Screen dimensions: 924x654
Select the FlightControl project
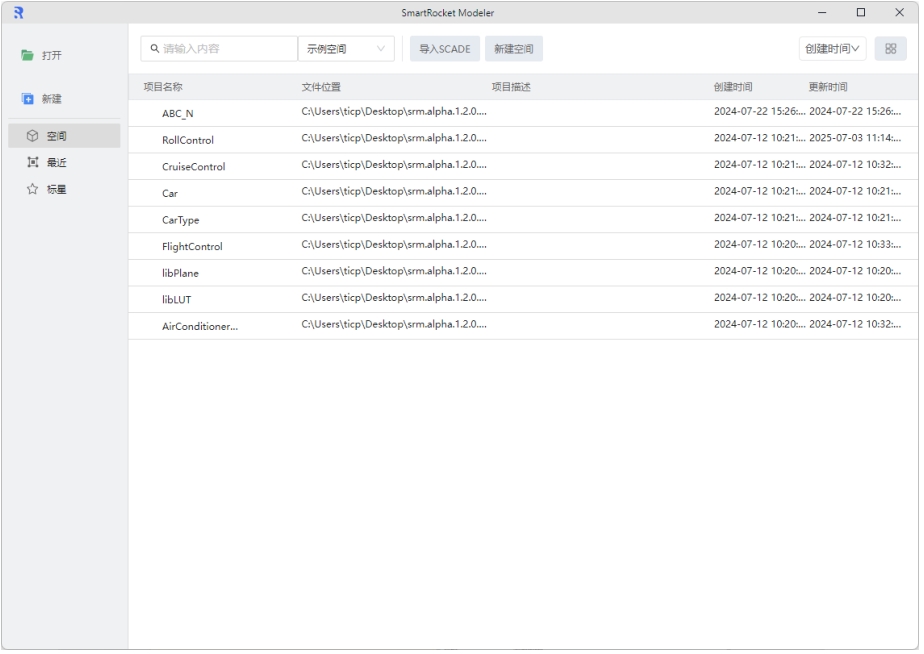pos(193,247)
